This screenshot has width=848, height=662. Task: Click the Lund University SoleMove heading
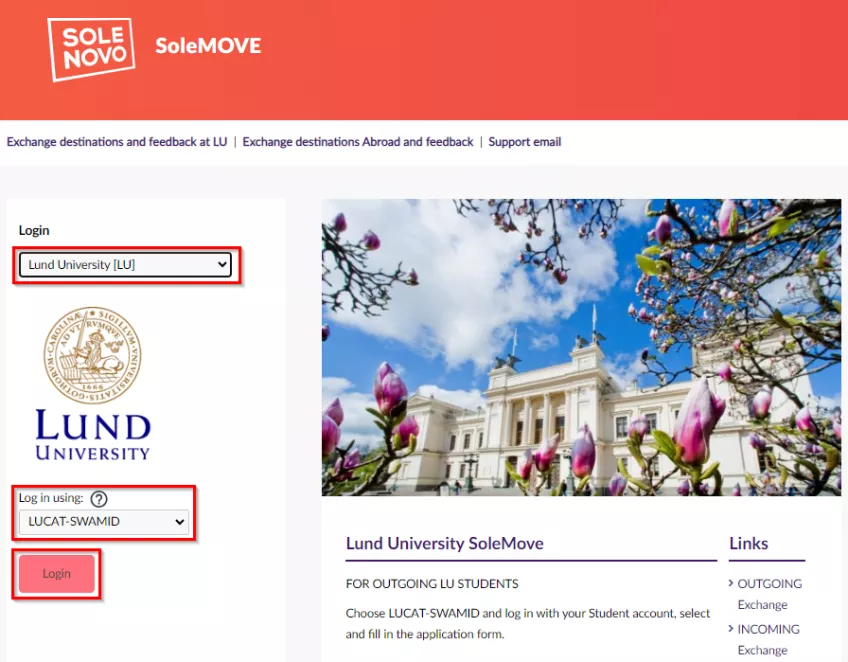pyautogui.click(x=445, y=543)
